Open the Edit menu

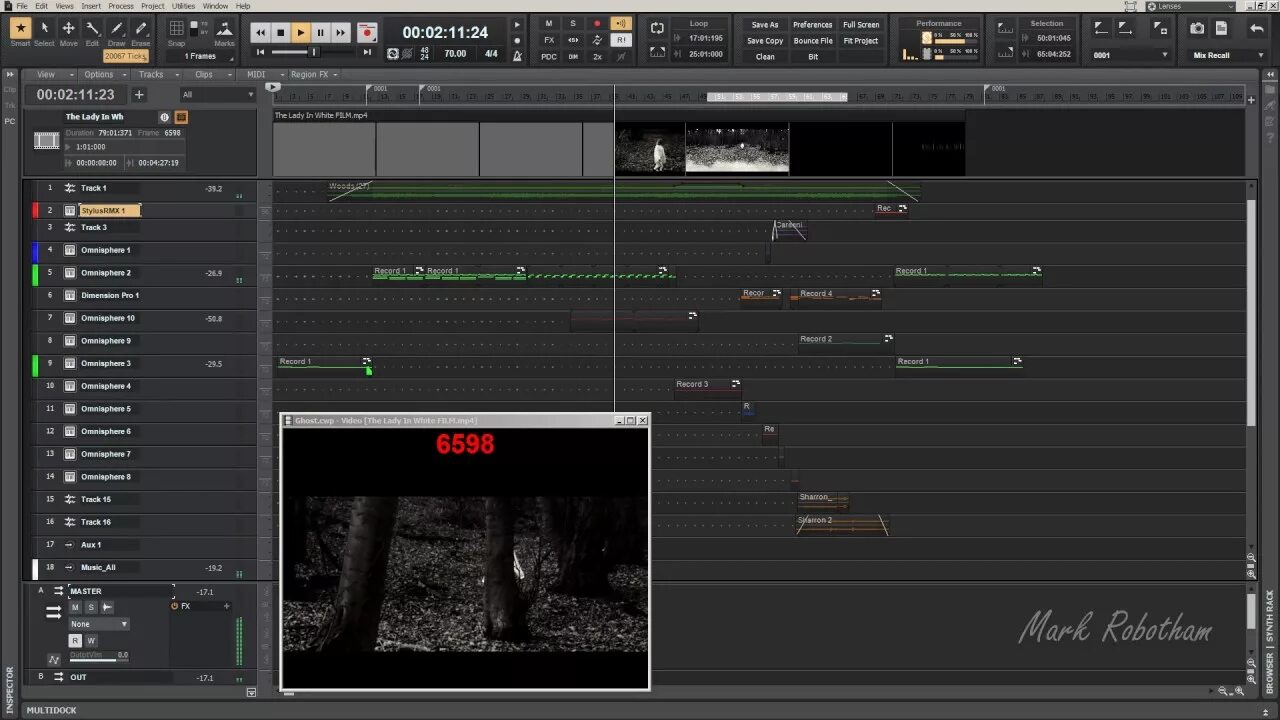tap(42, 6)
